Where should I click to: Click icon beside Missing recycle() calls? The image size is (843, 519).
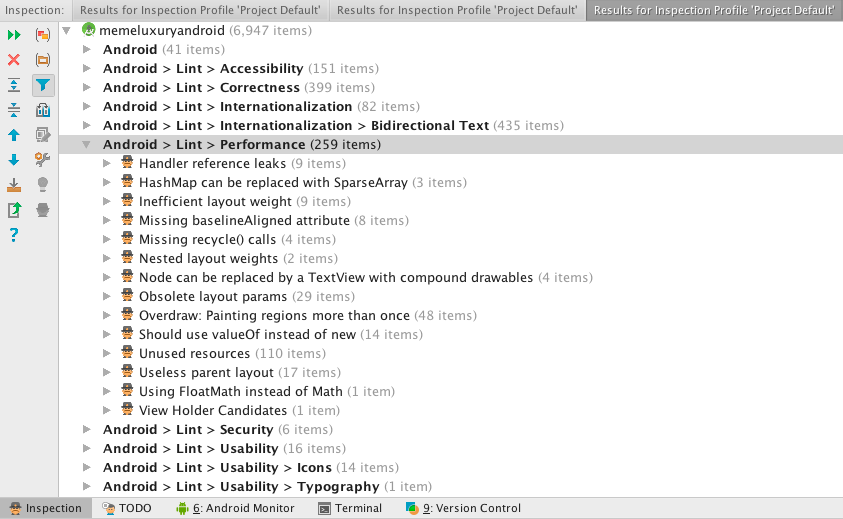point(127,238)
